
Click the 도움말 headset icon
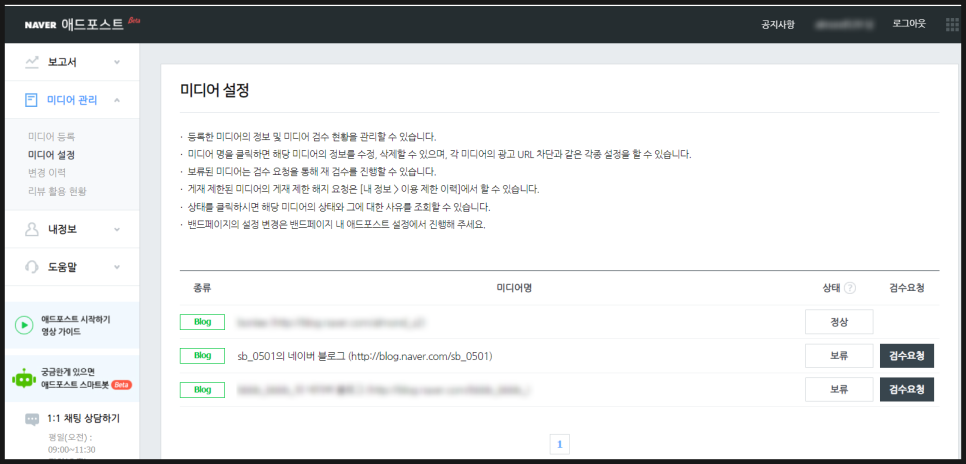coord(31,267)
